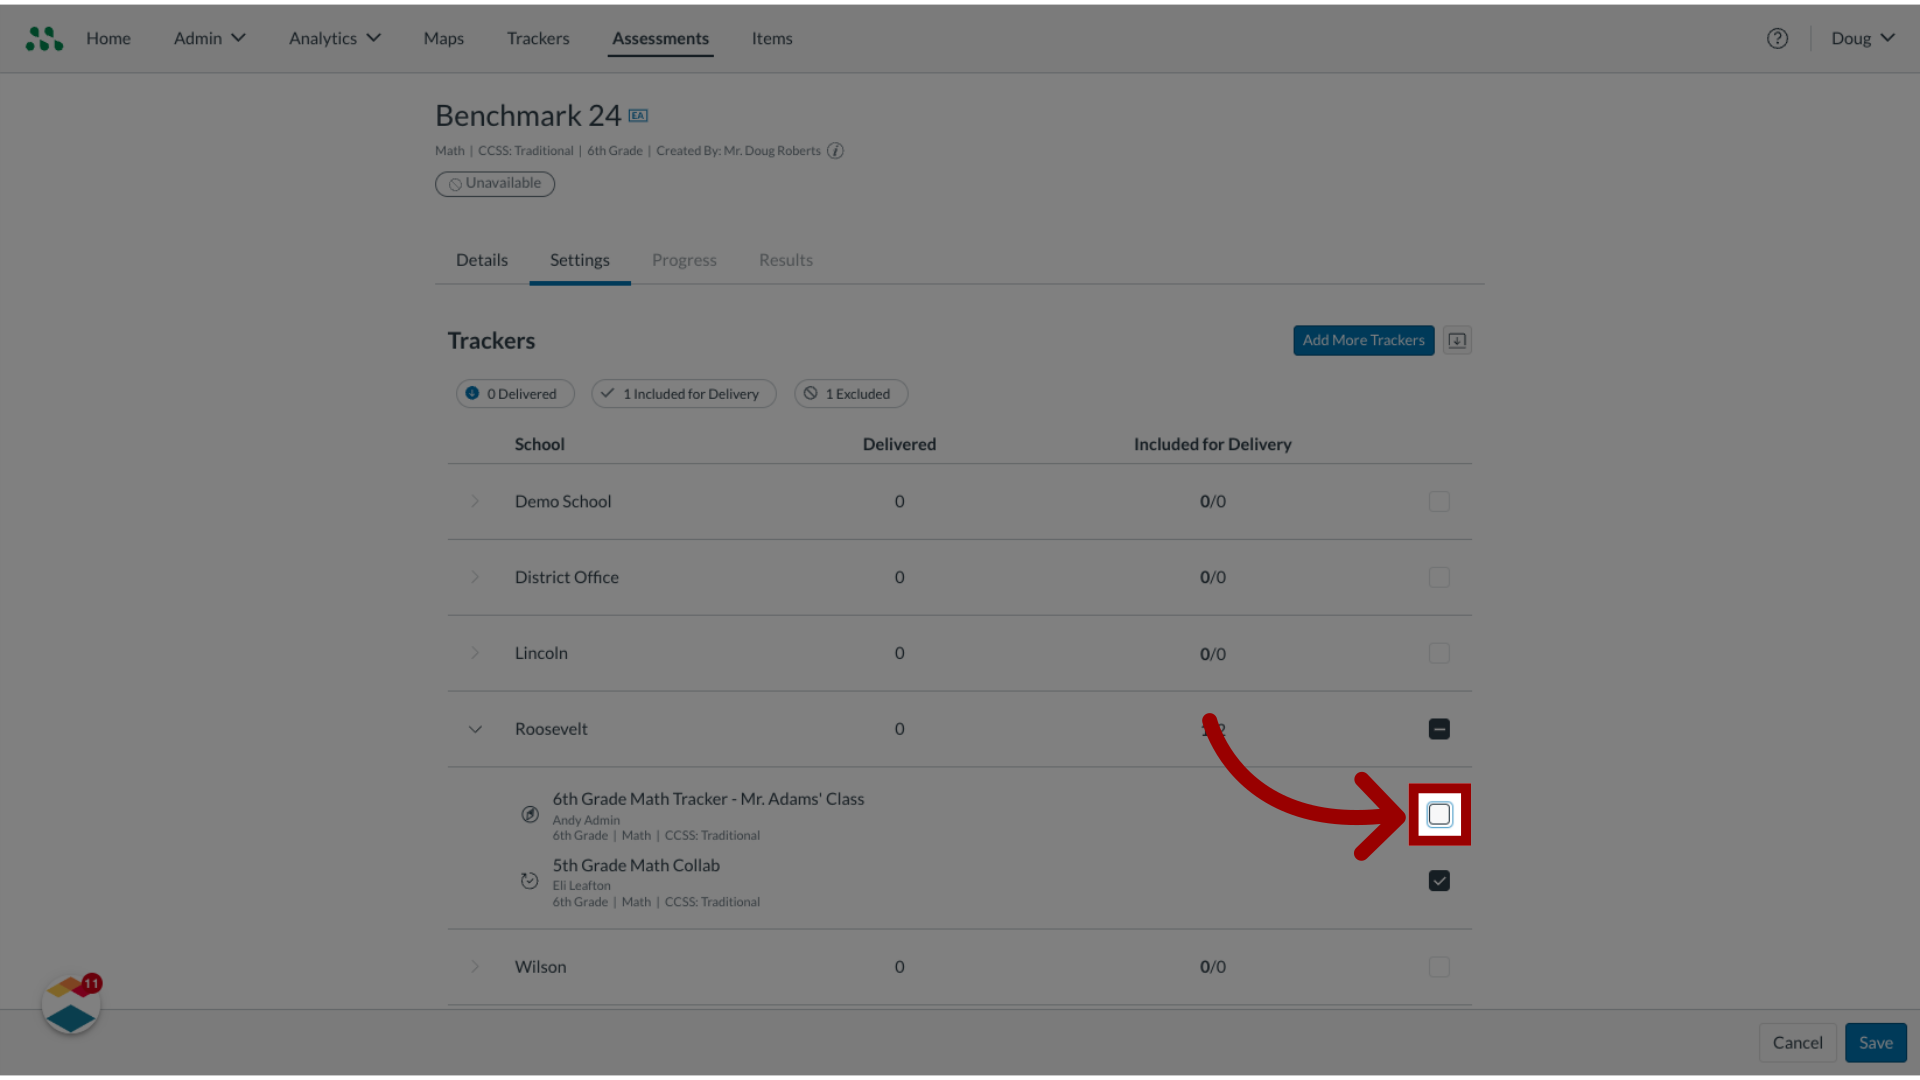The height and width of the screenshot is (1080, 1920).
Task: Expand the Roosevelt school row
Action: point(476,728)
